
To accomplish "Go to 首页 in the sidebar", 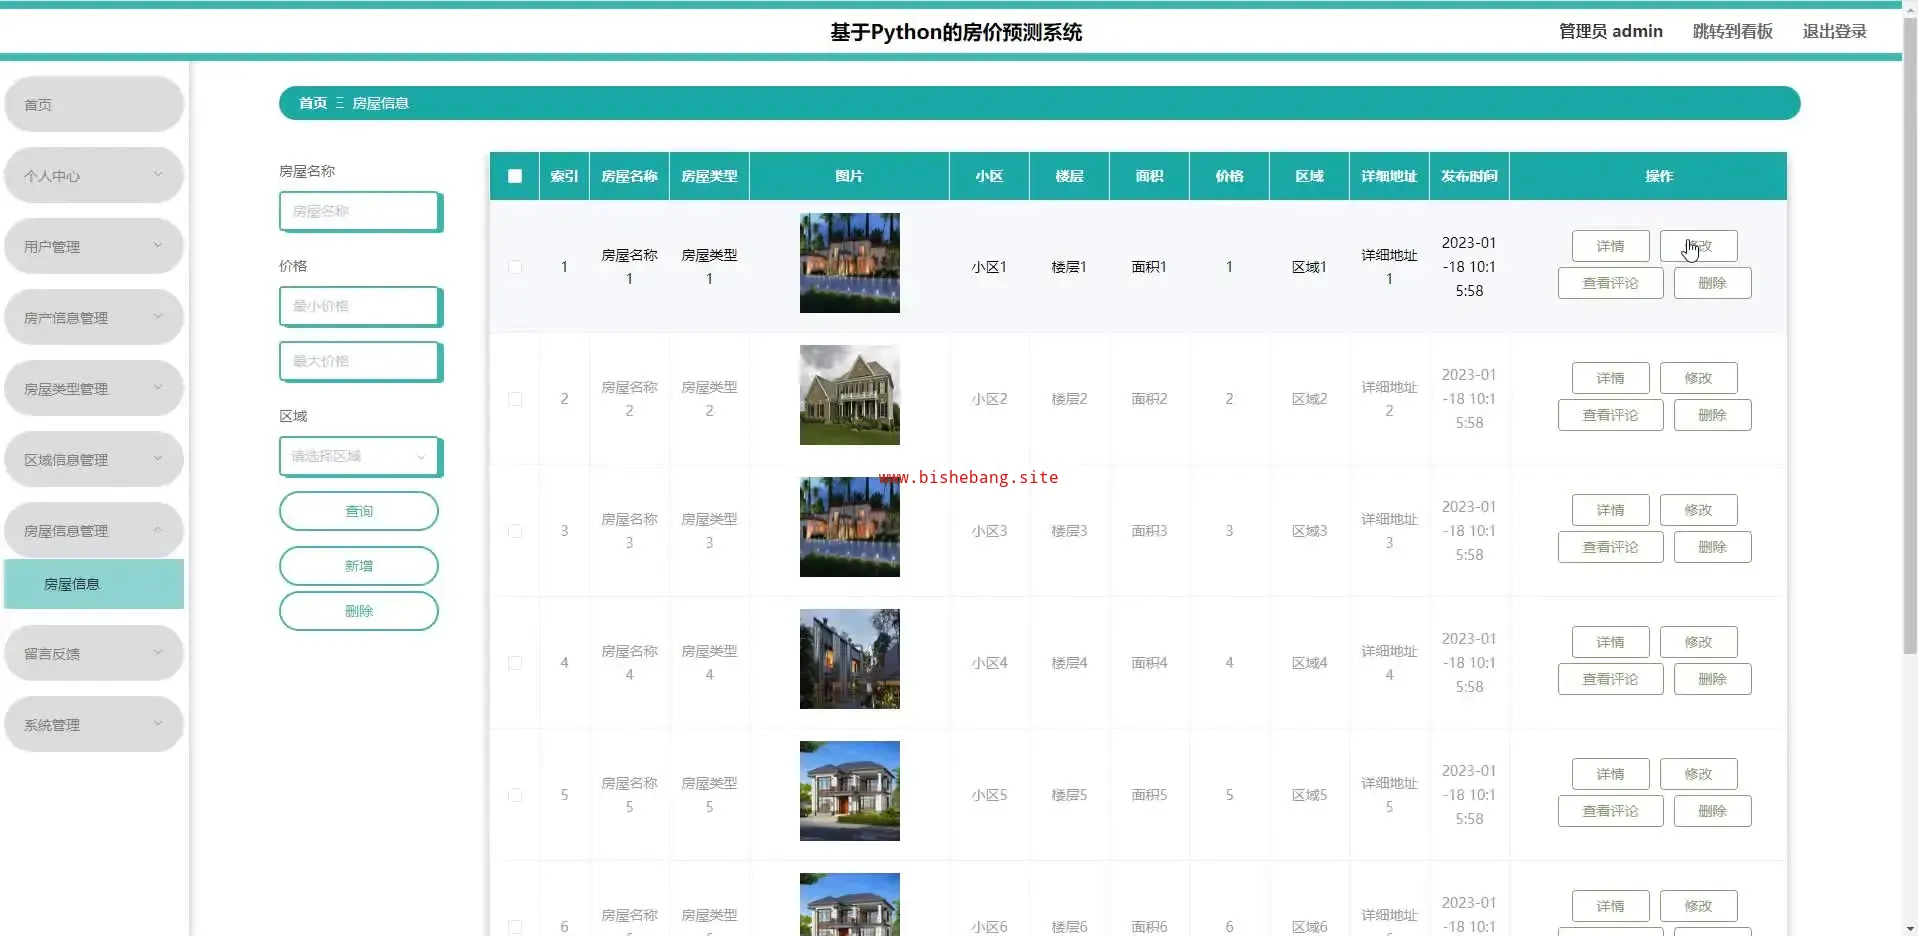I will pyautogui.click(x=93, y=104).
